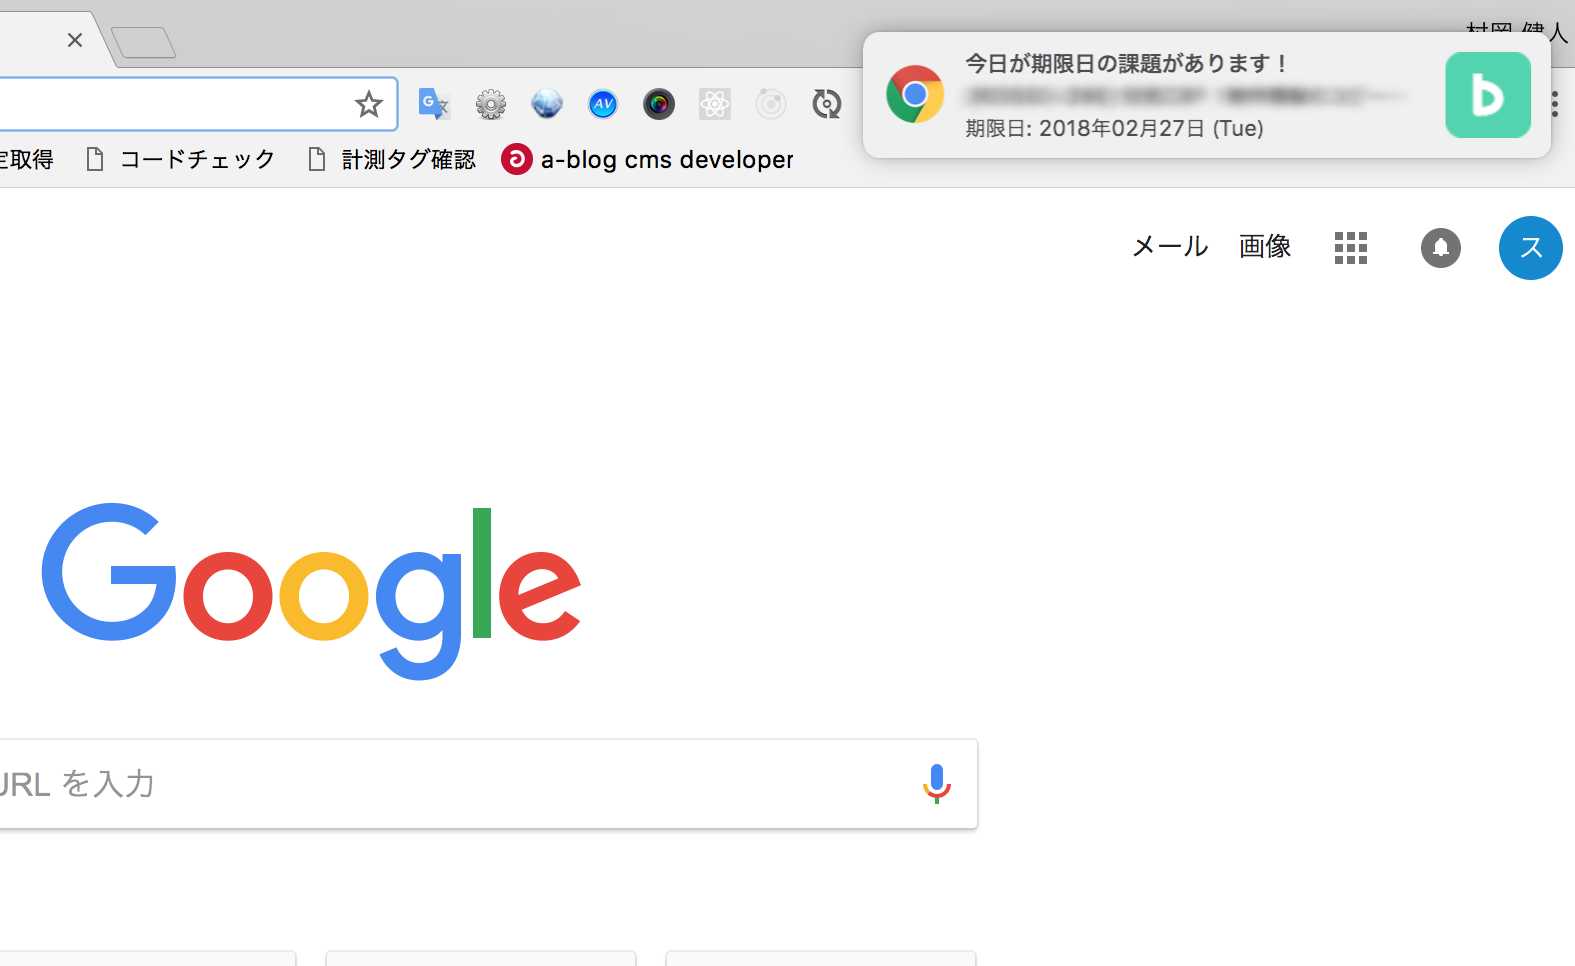This screenshot has height=966, width=1575.
Task: Open a new tab
Action: [144, 42]
